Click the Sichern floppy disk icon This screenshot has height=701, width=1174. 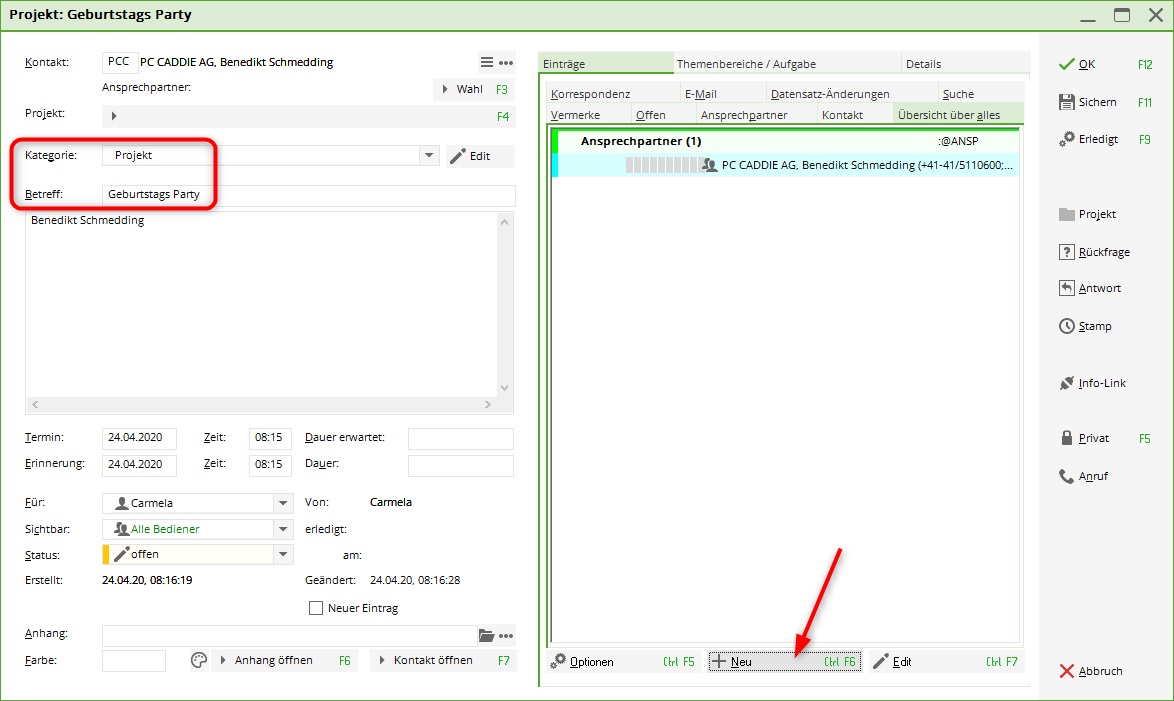1067,102
